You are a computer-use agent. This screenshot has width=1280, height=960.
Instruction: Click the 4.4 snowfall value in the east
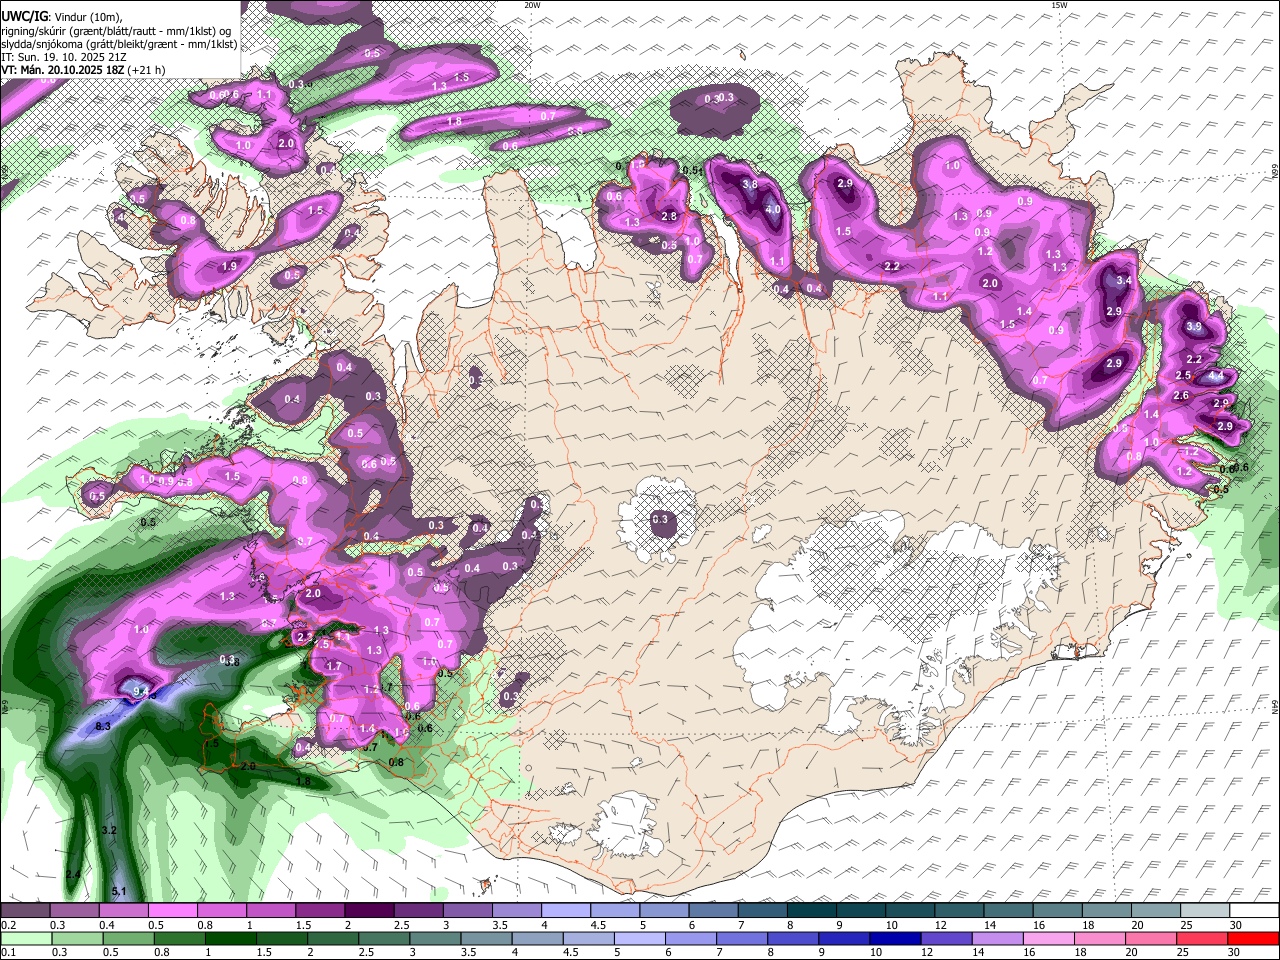click(1216, 376)
